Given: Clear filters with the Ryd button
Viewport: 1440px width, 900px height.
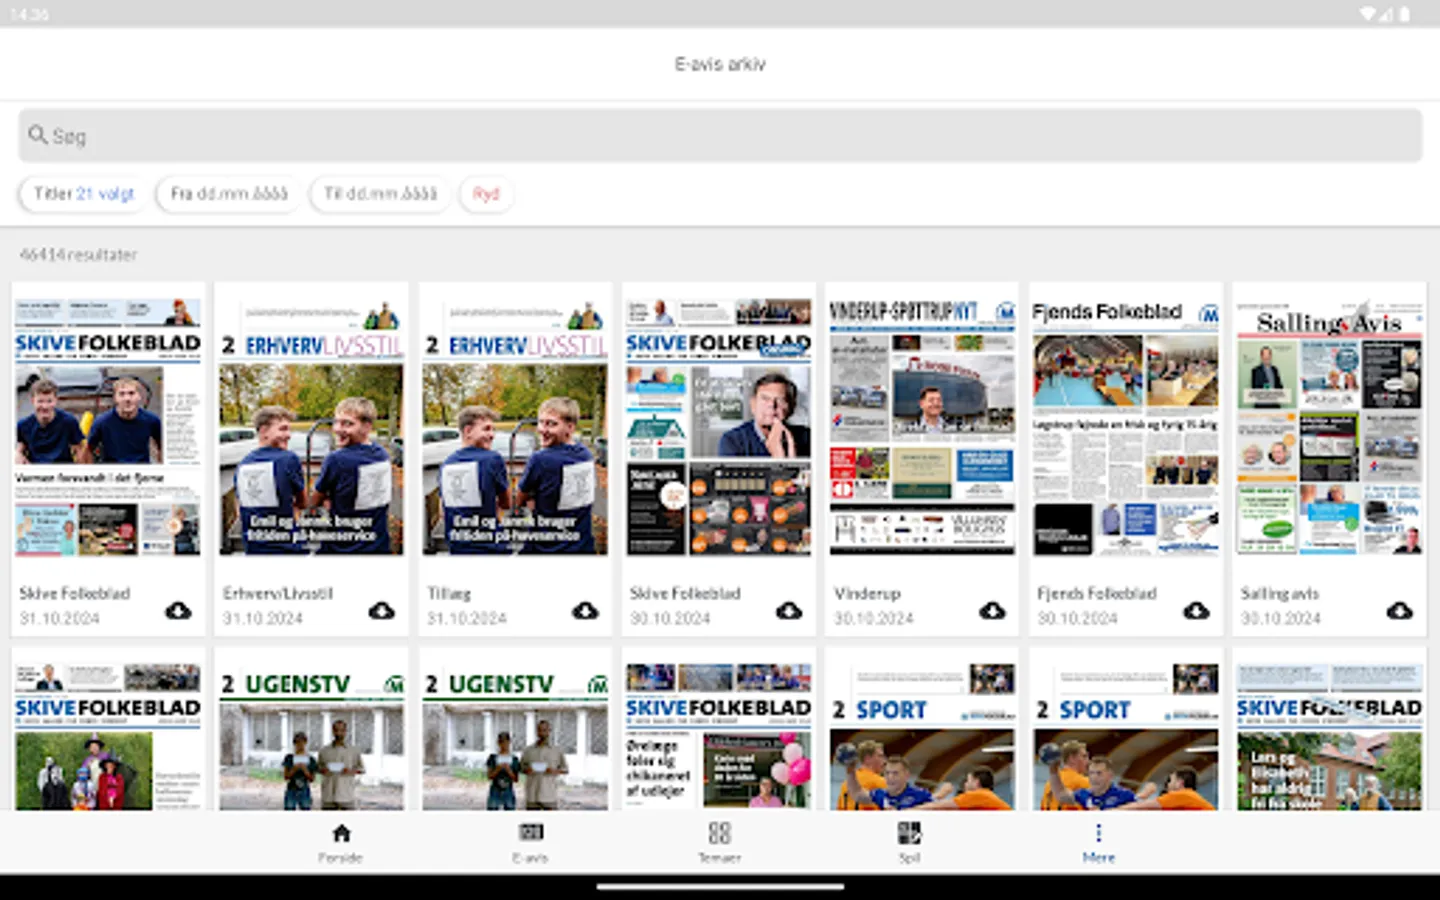Looking at the screenshot, I should coord(486,194).
